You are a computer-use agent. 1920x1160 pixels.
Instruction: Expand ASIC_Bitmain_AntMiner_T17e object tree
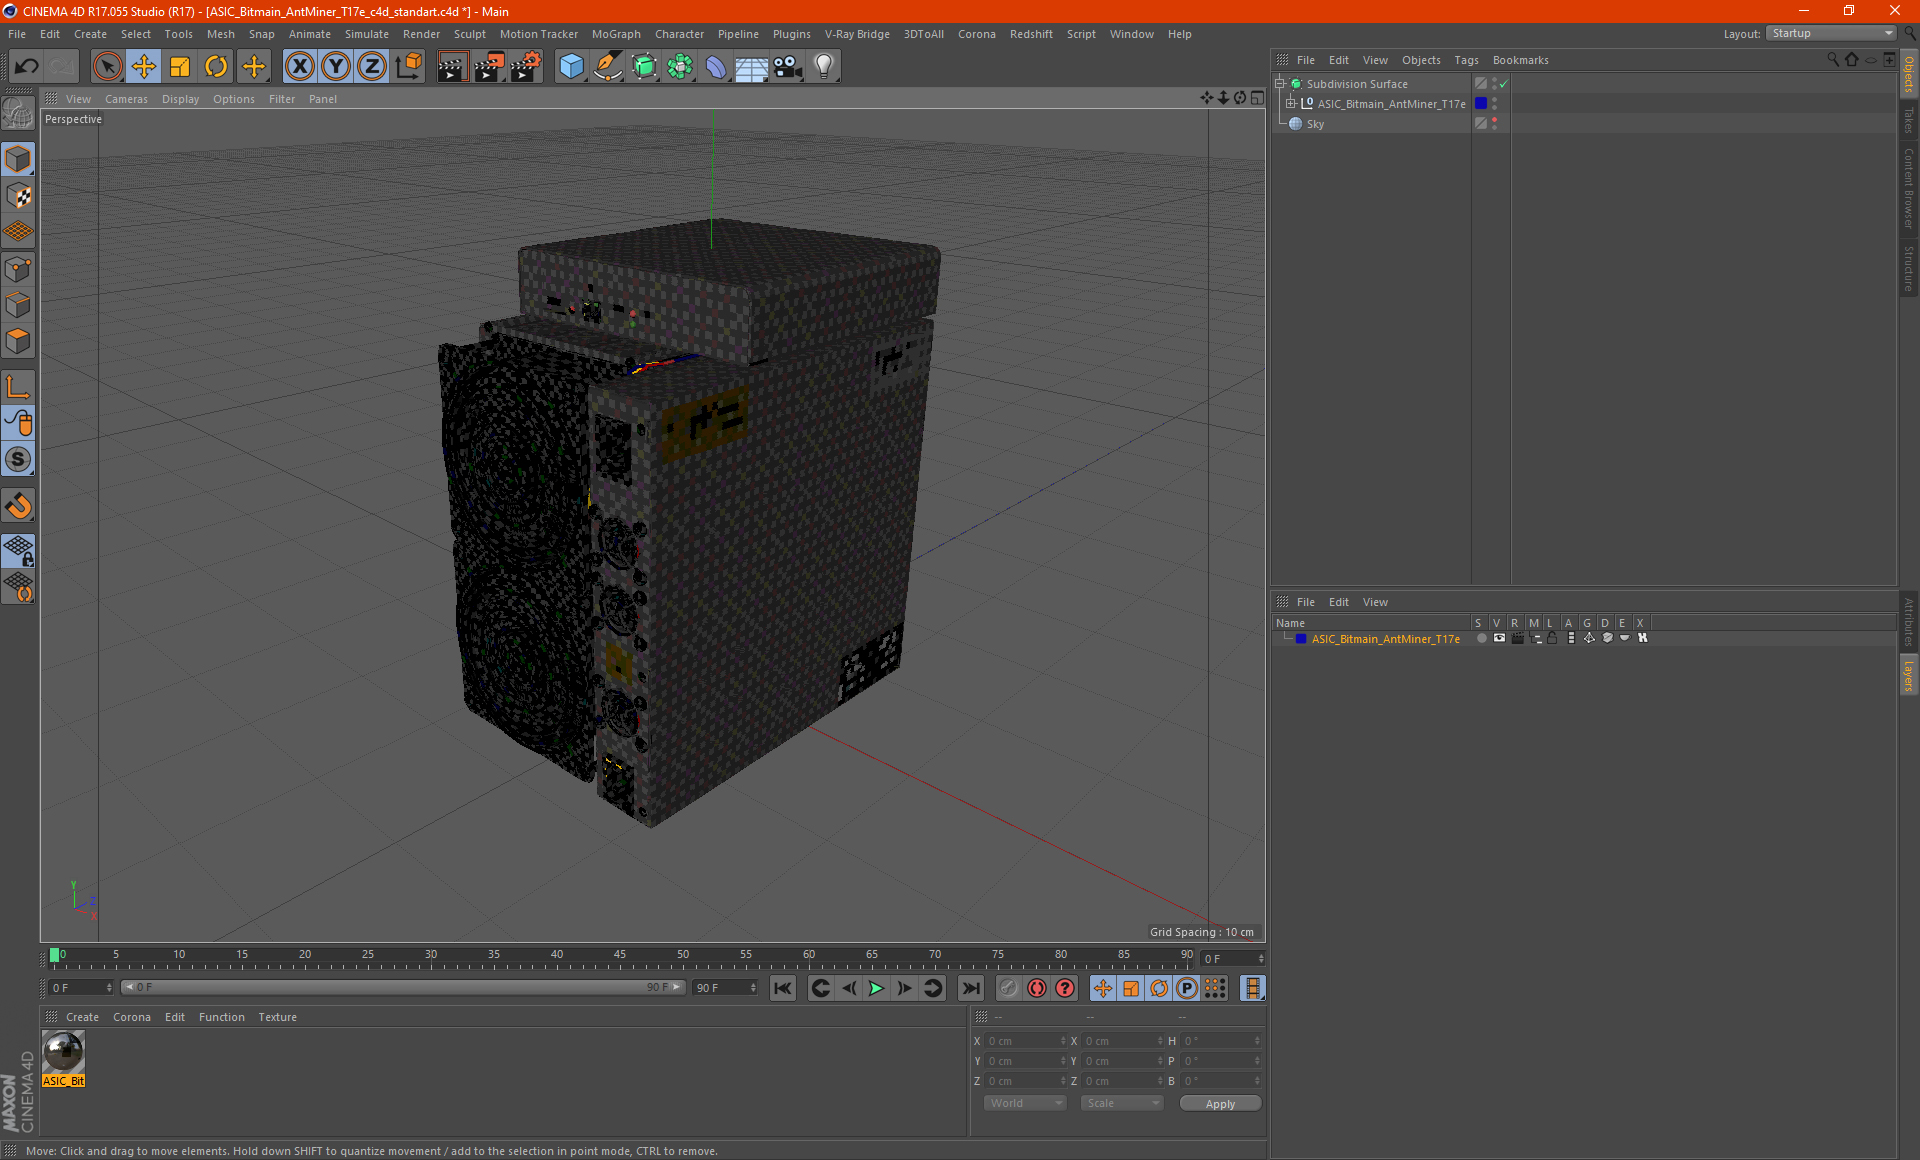1291,104
